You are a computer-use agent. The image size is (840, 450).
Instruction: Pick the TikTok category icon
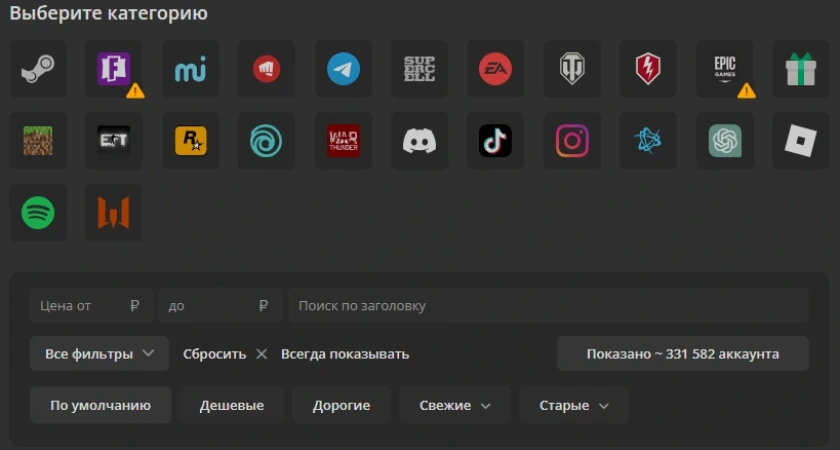[x=495, y=141]
